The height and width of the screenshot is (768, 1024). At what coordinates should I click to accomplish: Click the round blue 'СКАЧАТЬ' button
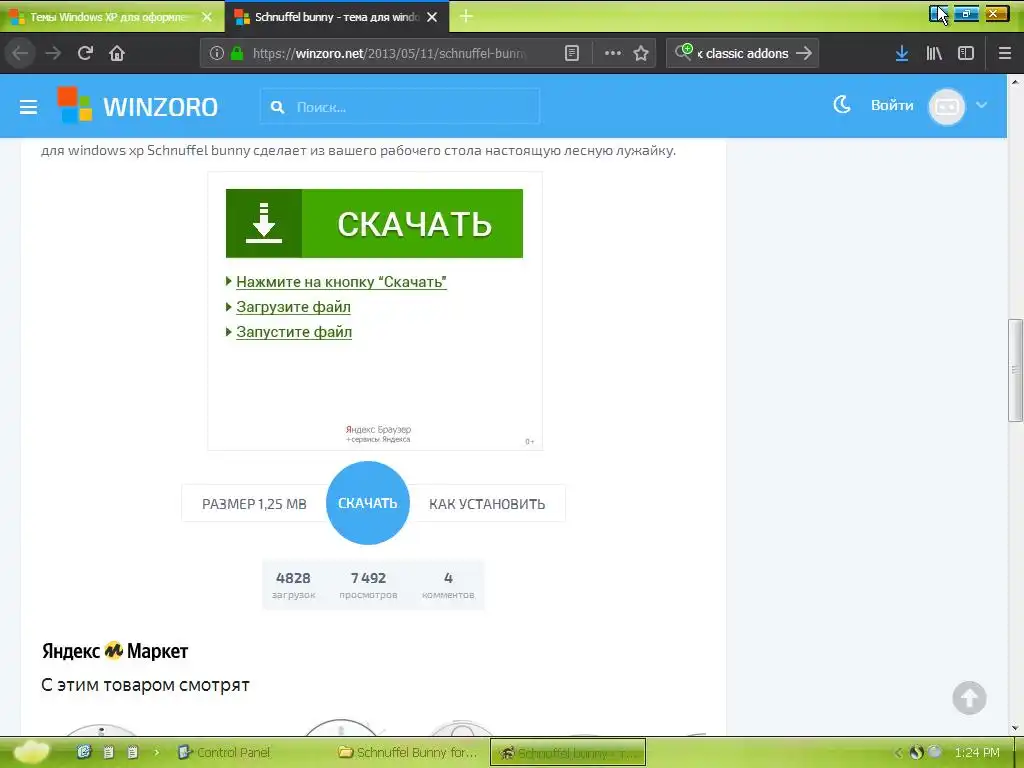click(368, 503)
